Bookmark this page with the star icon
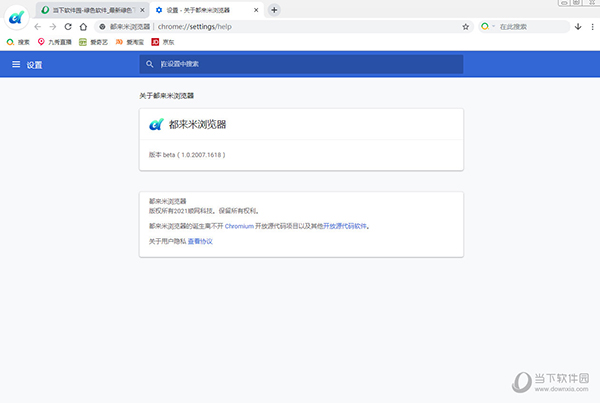 coord(465,27)
